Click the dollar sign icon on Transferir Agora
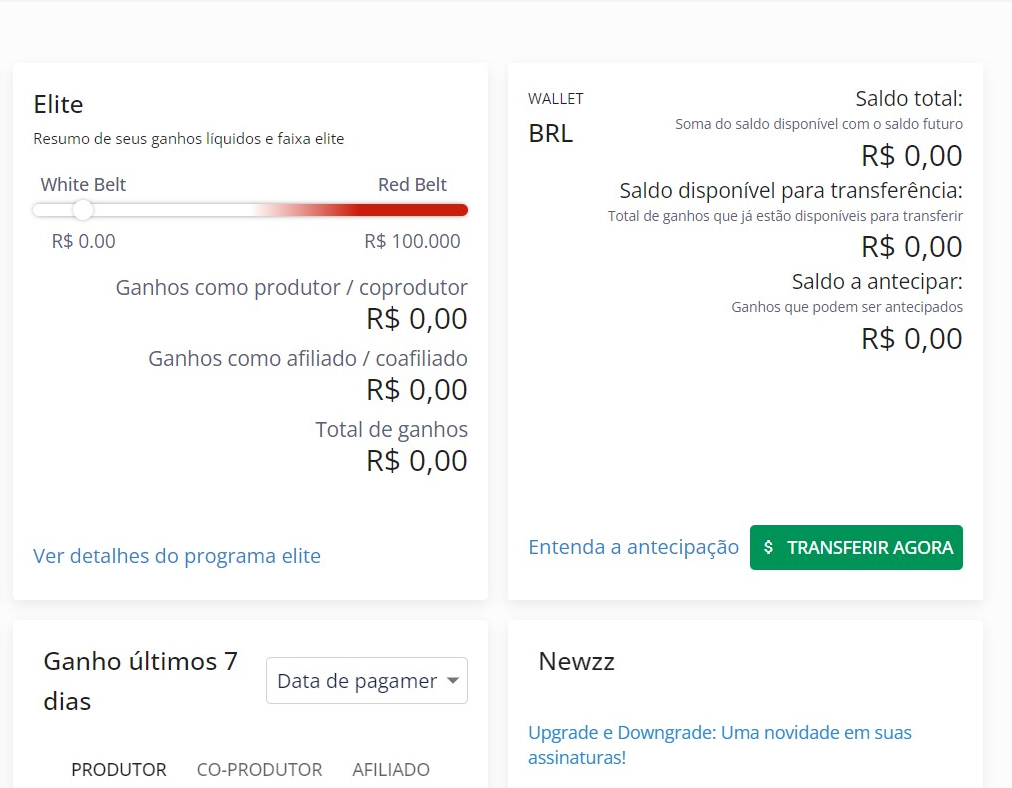The width and height of the screenshot is (1012, 788). tap(768, 548)
